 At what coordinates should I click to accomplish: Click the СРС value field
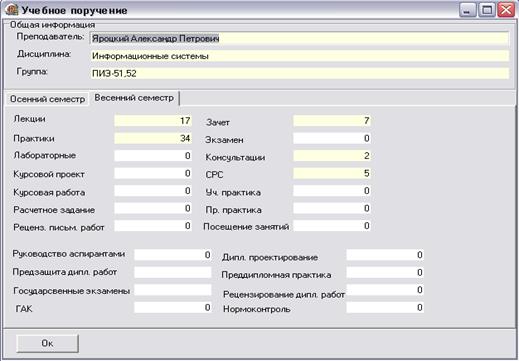pyautogui.click(x=332, y=173)
